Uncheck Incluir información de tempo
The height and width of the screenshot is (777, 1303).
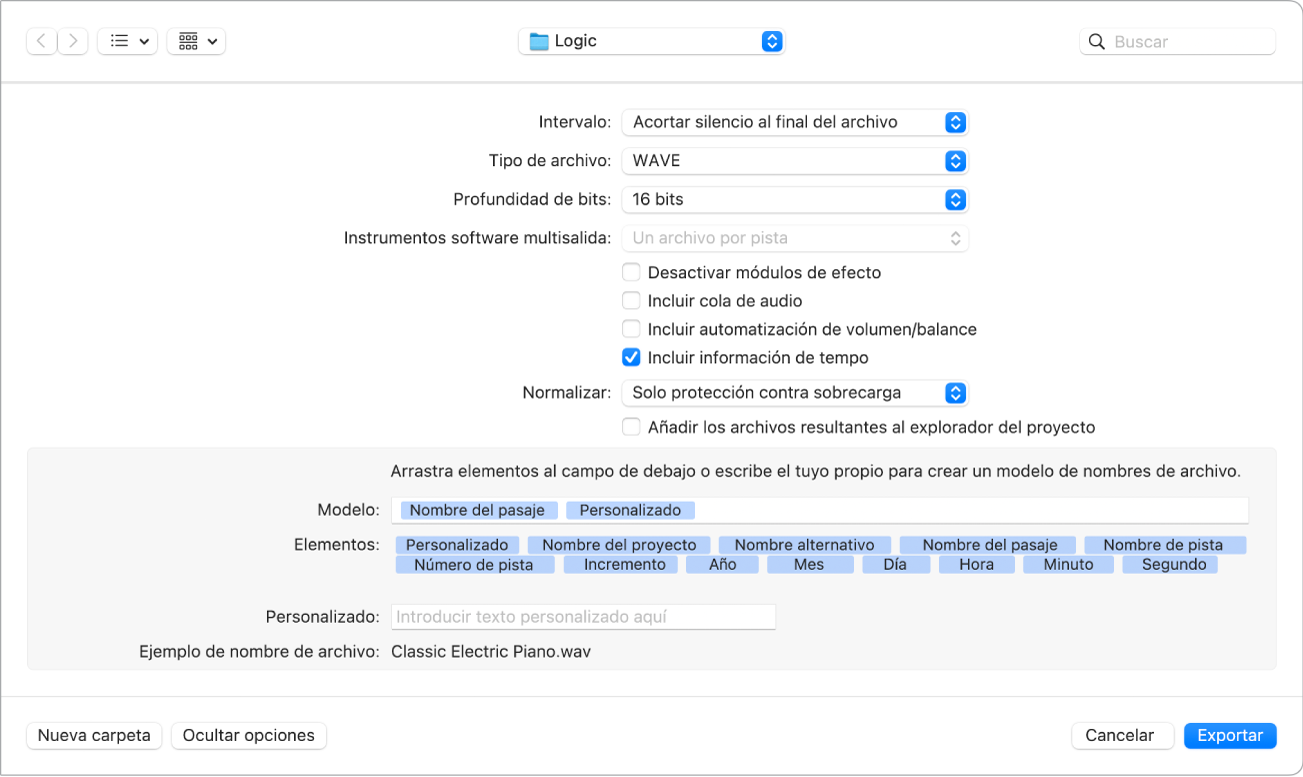[x=631, y=358]
